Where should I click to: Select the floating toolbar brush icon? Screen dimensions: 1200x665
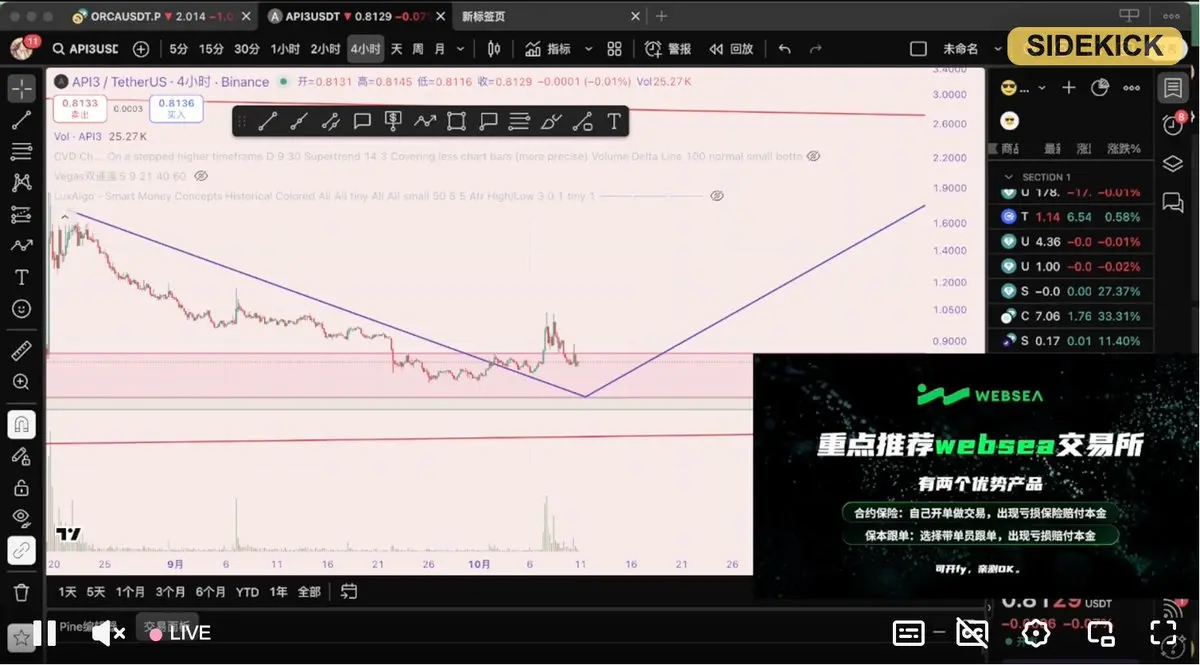[x=551, y=122]
